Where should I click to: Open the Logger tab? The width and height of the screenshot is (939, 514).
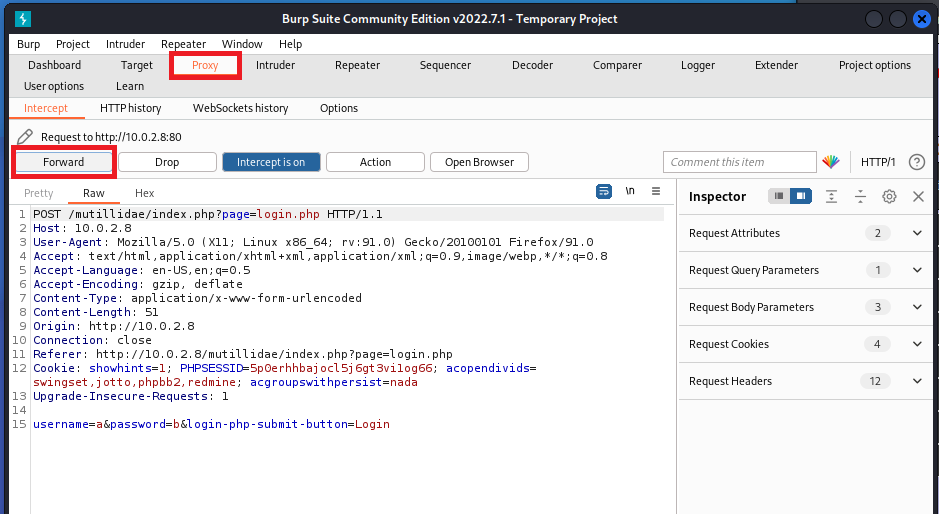(698, 65)
